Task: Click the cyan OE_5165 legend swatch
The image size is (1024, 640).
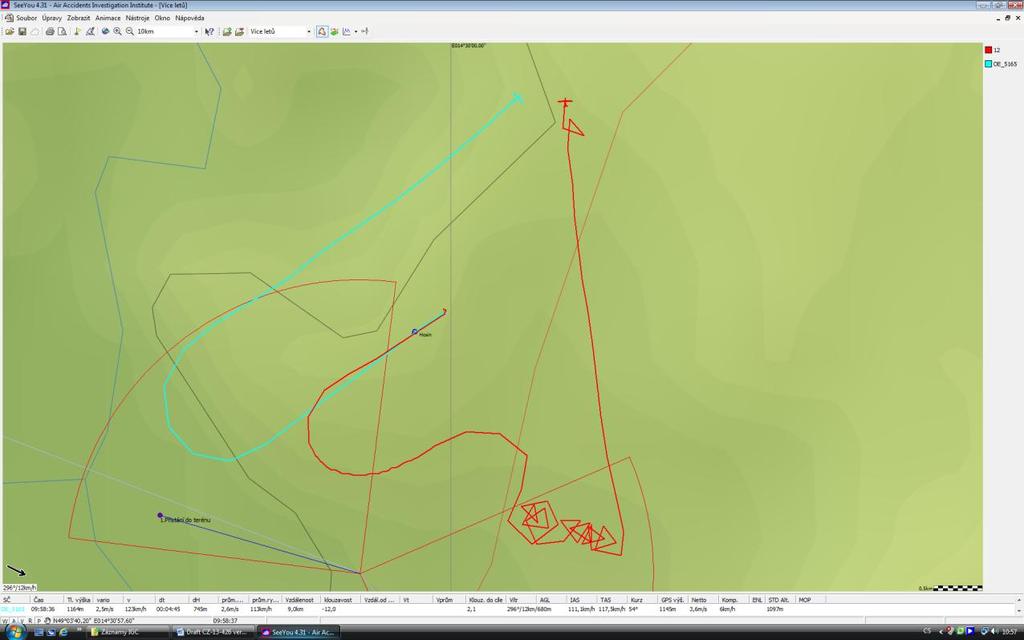Action: point(988,64)
